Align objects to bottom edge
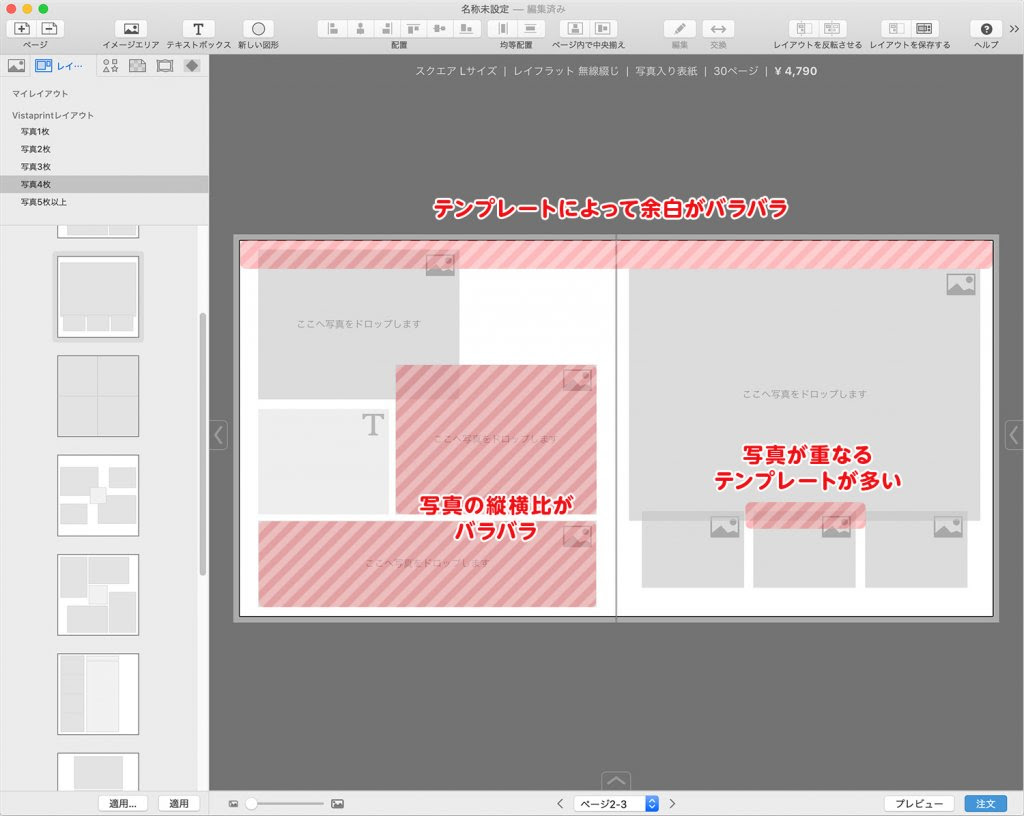 click(466, 29)
